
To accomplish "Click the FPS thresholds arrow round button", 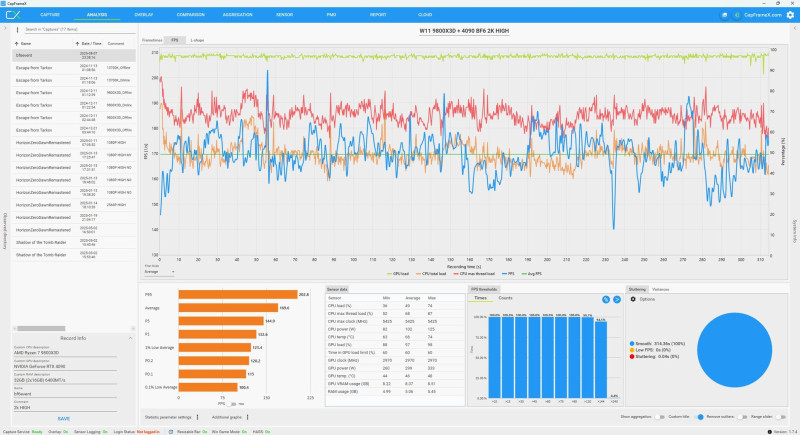I will (x=617, y=299).
